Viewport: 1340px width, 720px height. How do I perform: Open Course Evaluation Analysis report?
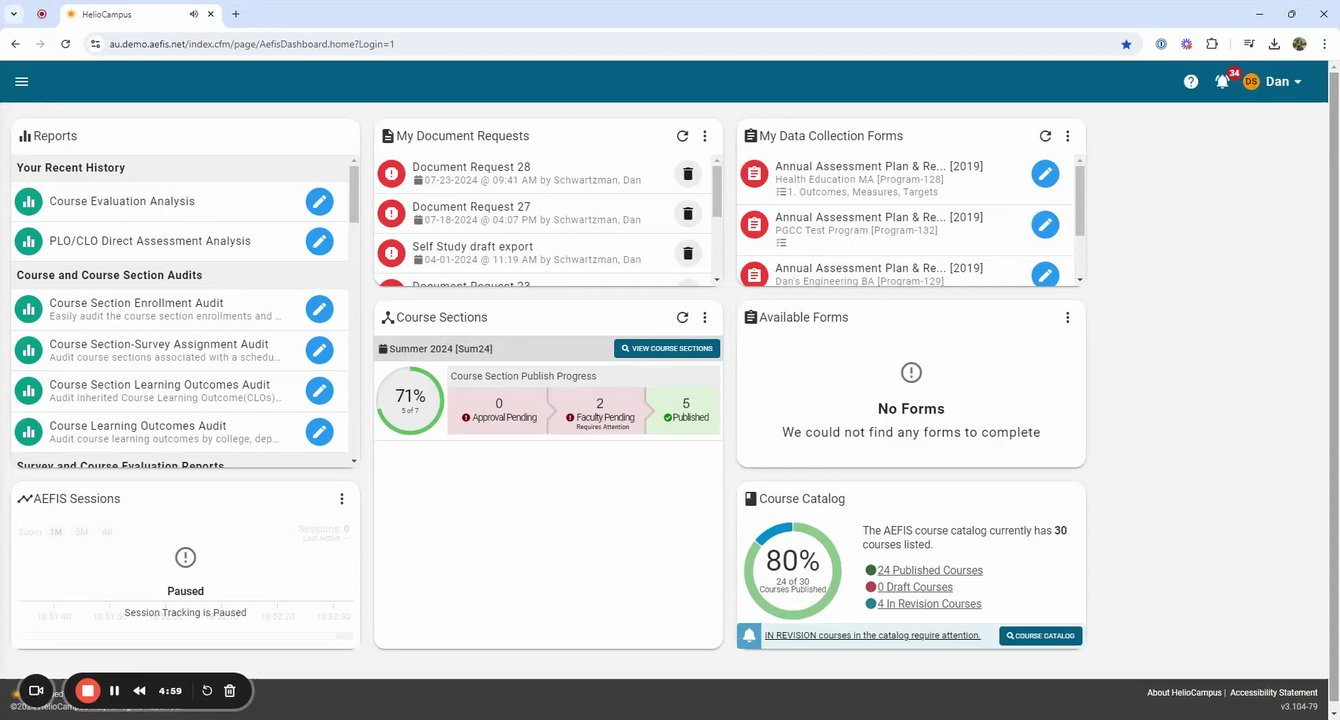point(122,201)
